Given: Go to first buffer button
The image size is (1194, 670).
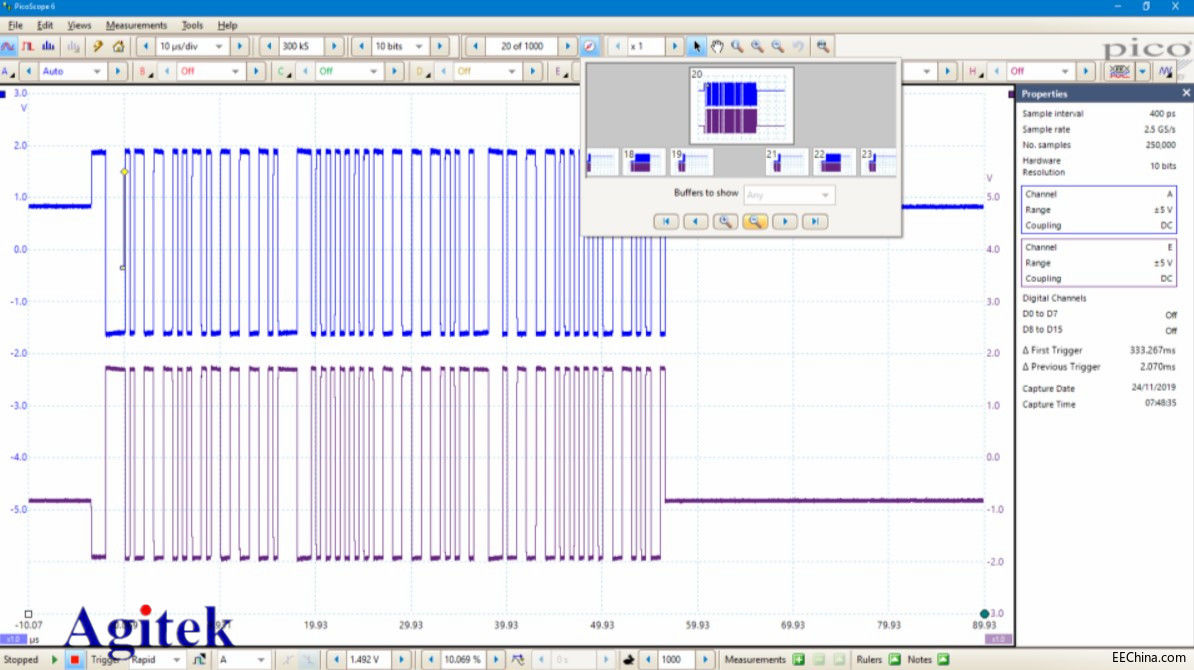Looking at the screenshot, I should click(666, 222).
